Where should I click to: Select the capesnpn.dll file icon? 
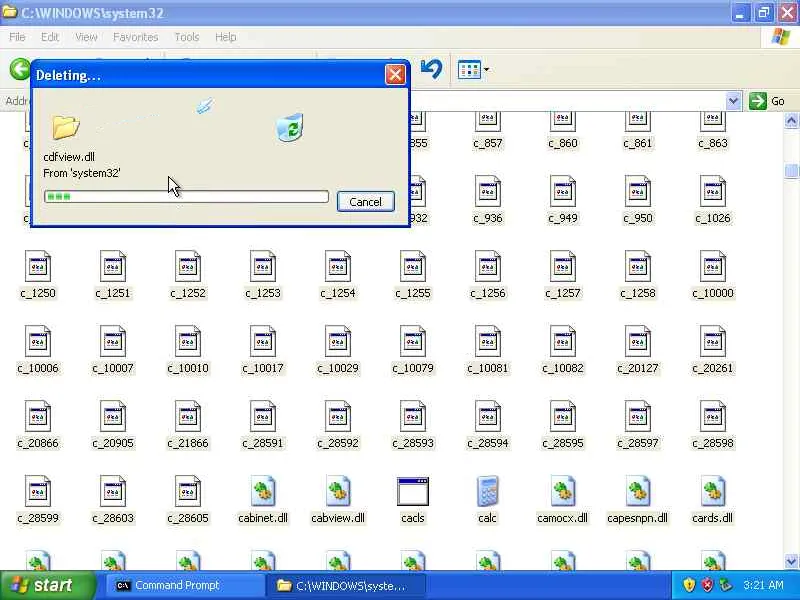(x=638, y=491)
